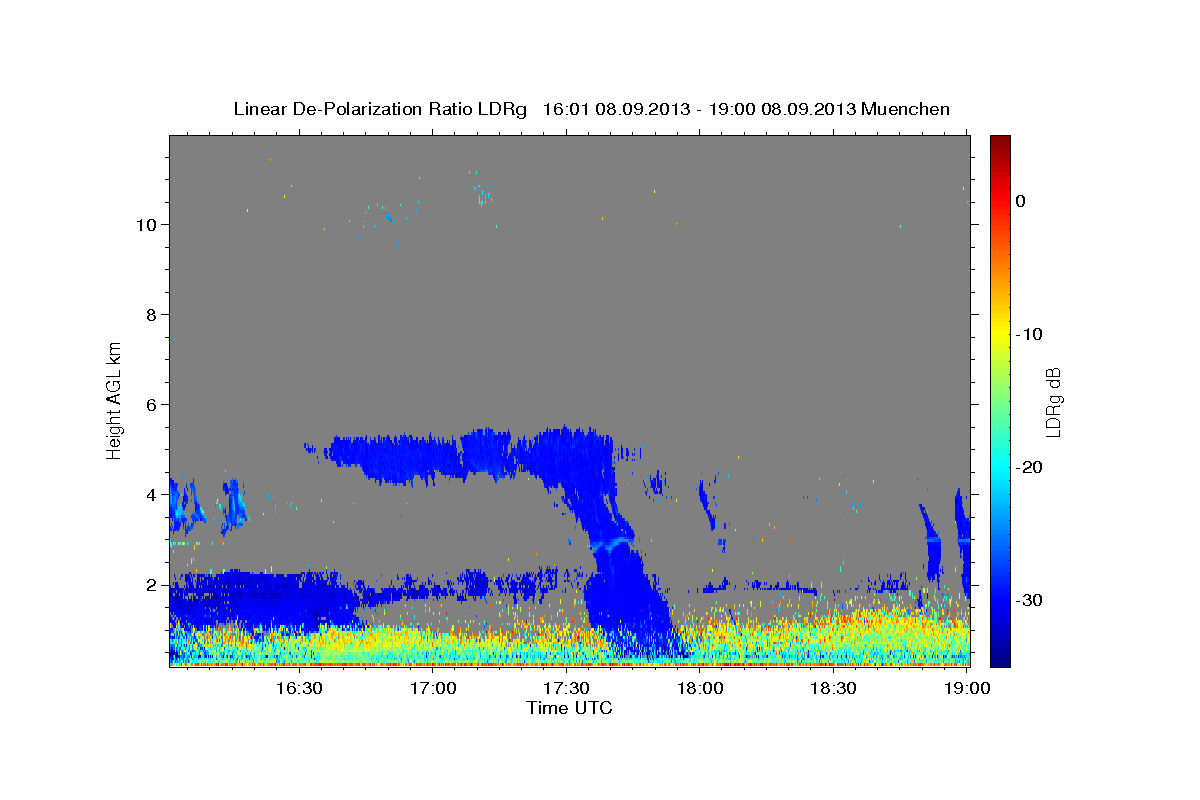Click the height label '8'
1200x800 pixels.
coord(151,314)
